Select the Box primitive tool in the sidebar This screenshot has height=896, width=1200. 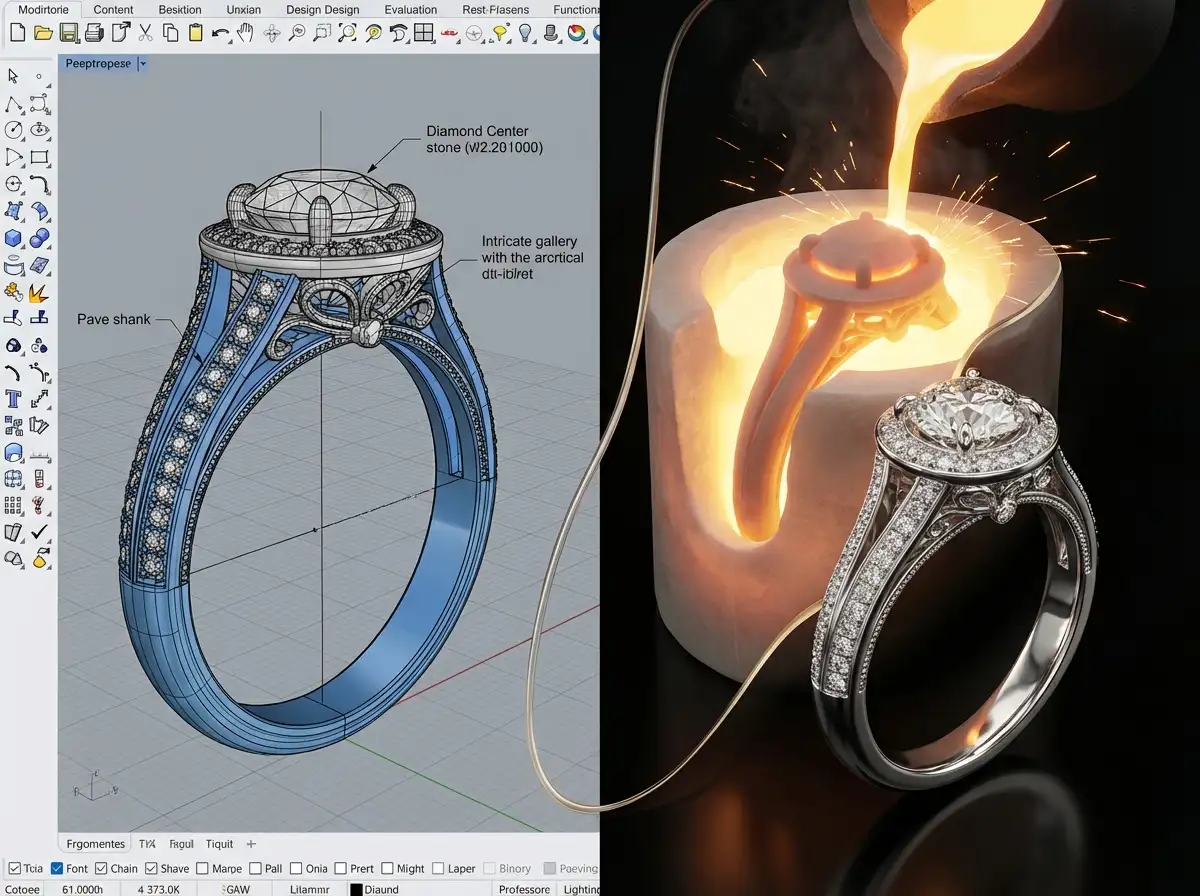[14, 237]
